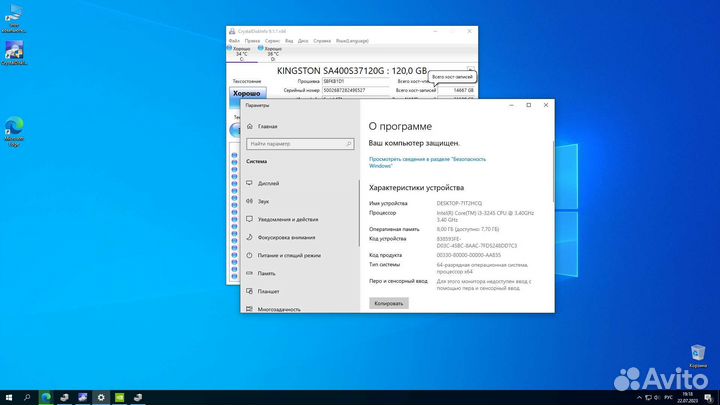Open the green NVIDIA taskbar icon
720x405 pixels.
coord(119,398)
